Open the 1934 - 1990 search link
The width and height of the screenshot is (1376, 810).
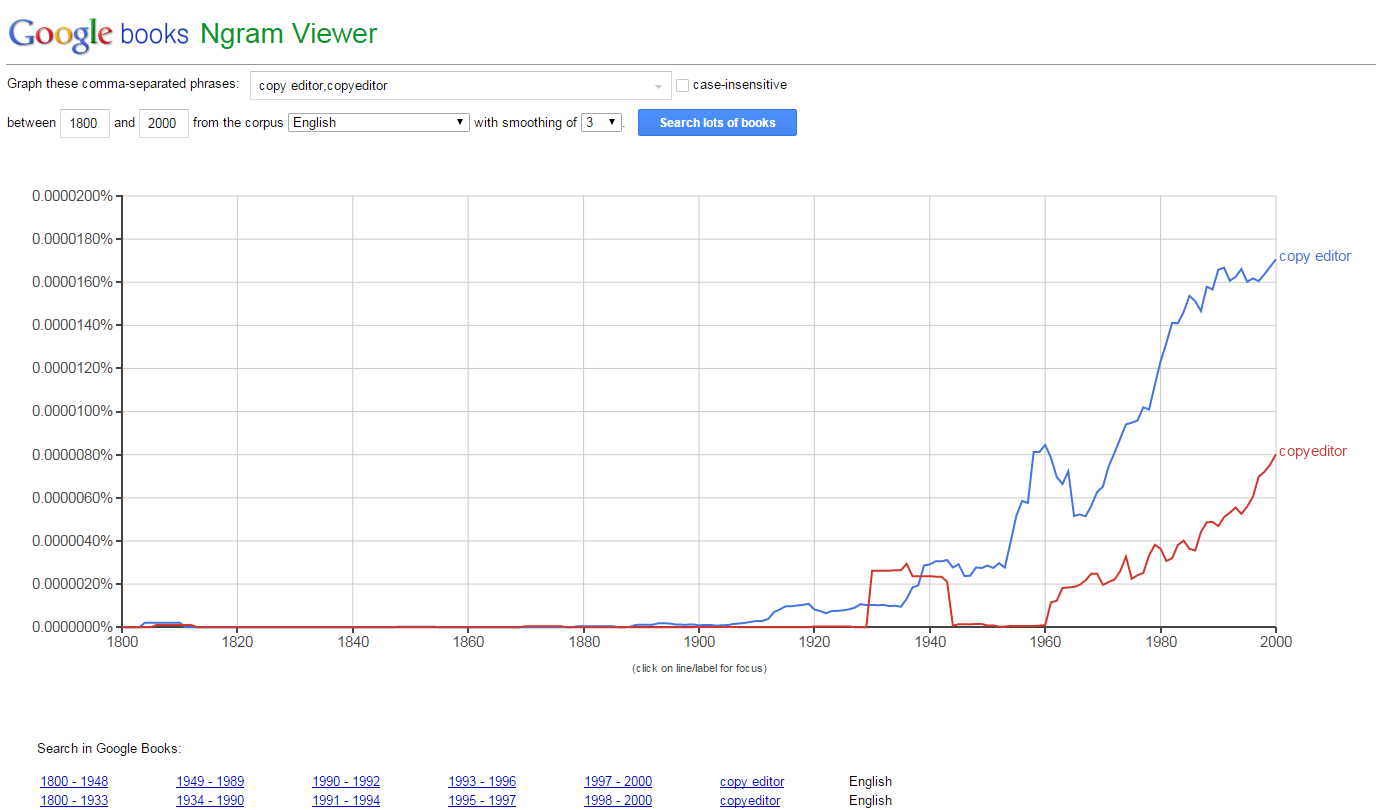[x=210, y=800]
